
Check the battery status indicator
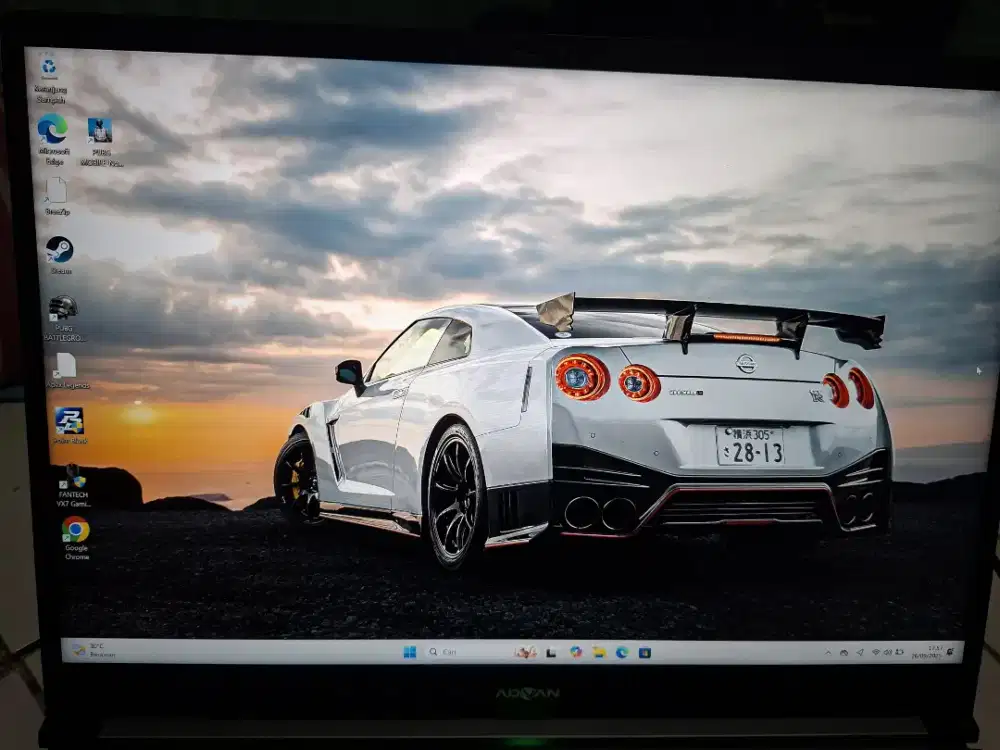(x=899, y=652)
